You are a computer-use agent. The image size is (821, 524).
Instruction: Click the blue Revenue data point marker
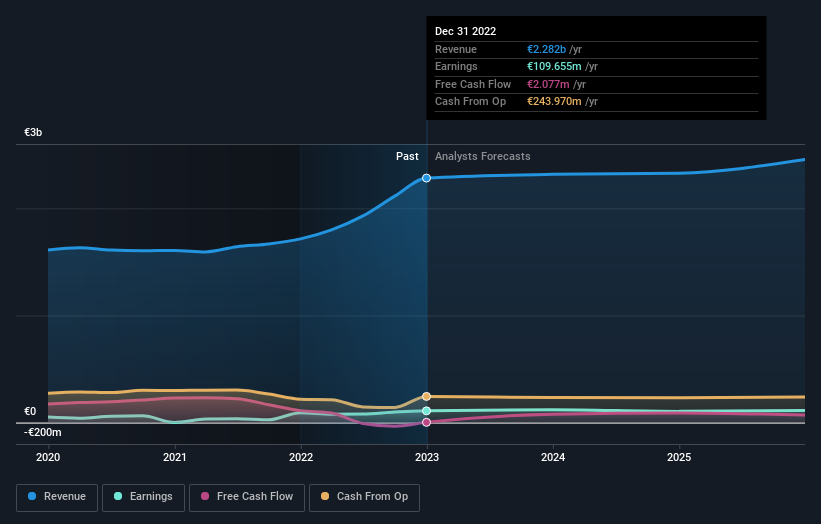(x=426, y=178)
